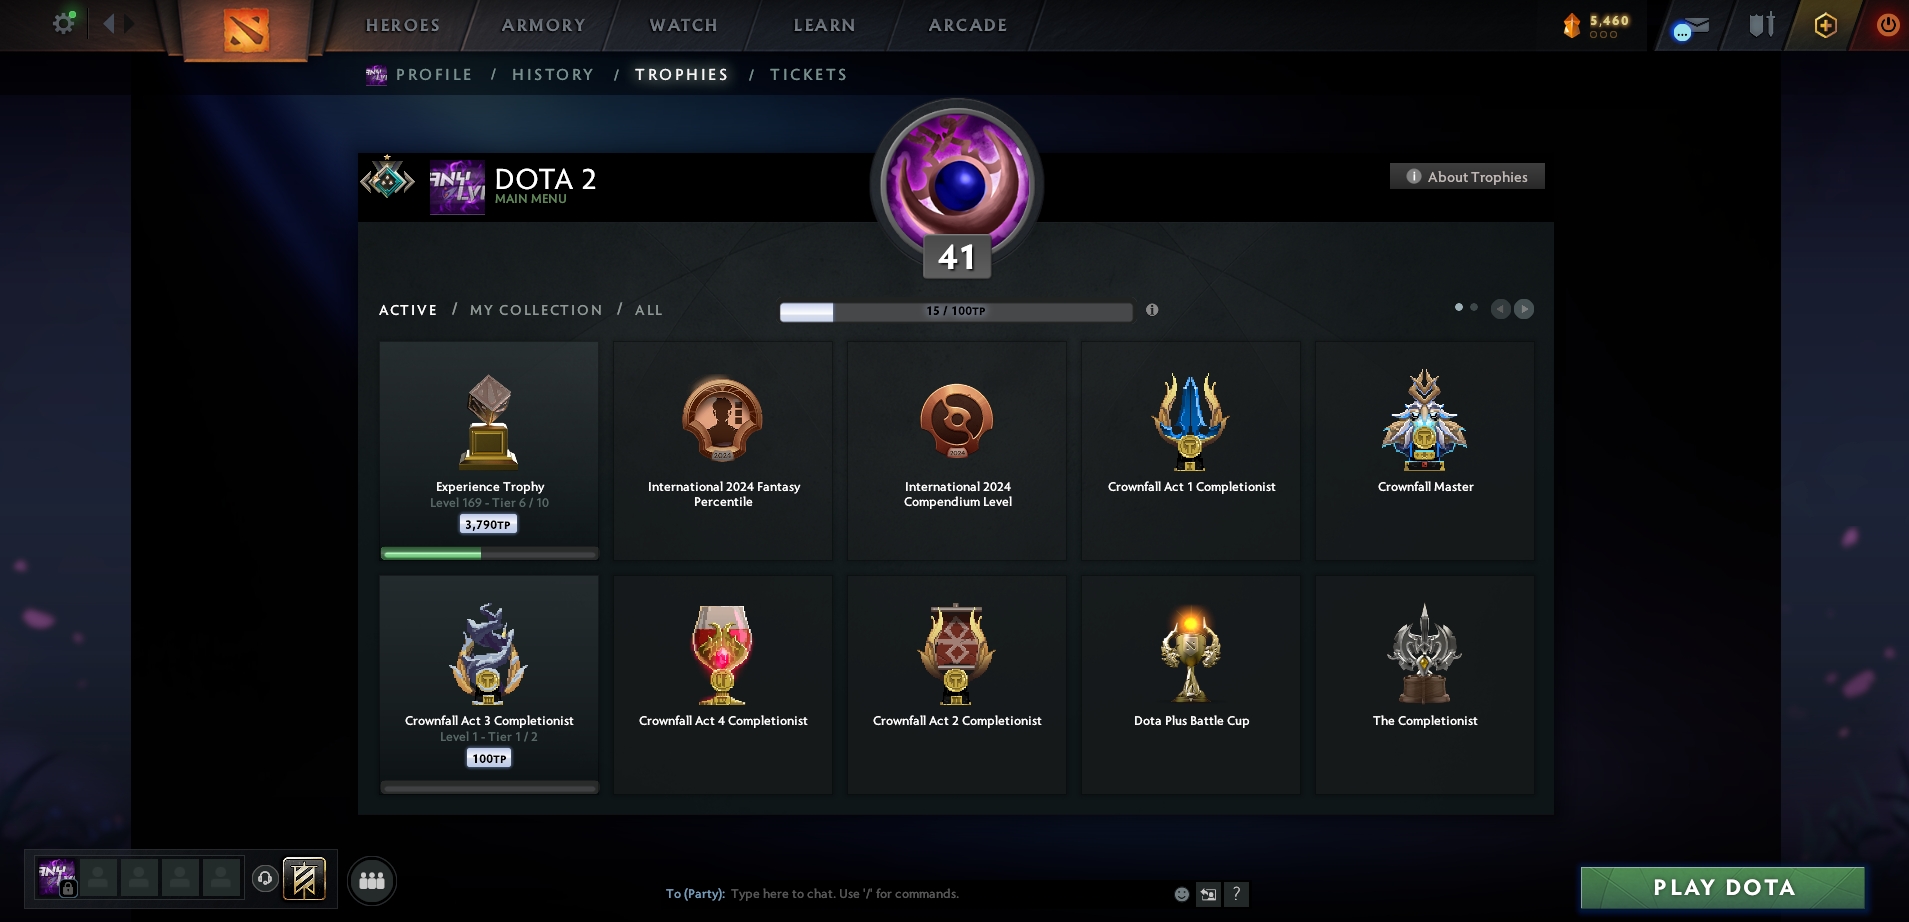The image size is (1909, 922).
Task: Click the About Trophies button
Action: (x=1467, y=176)
